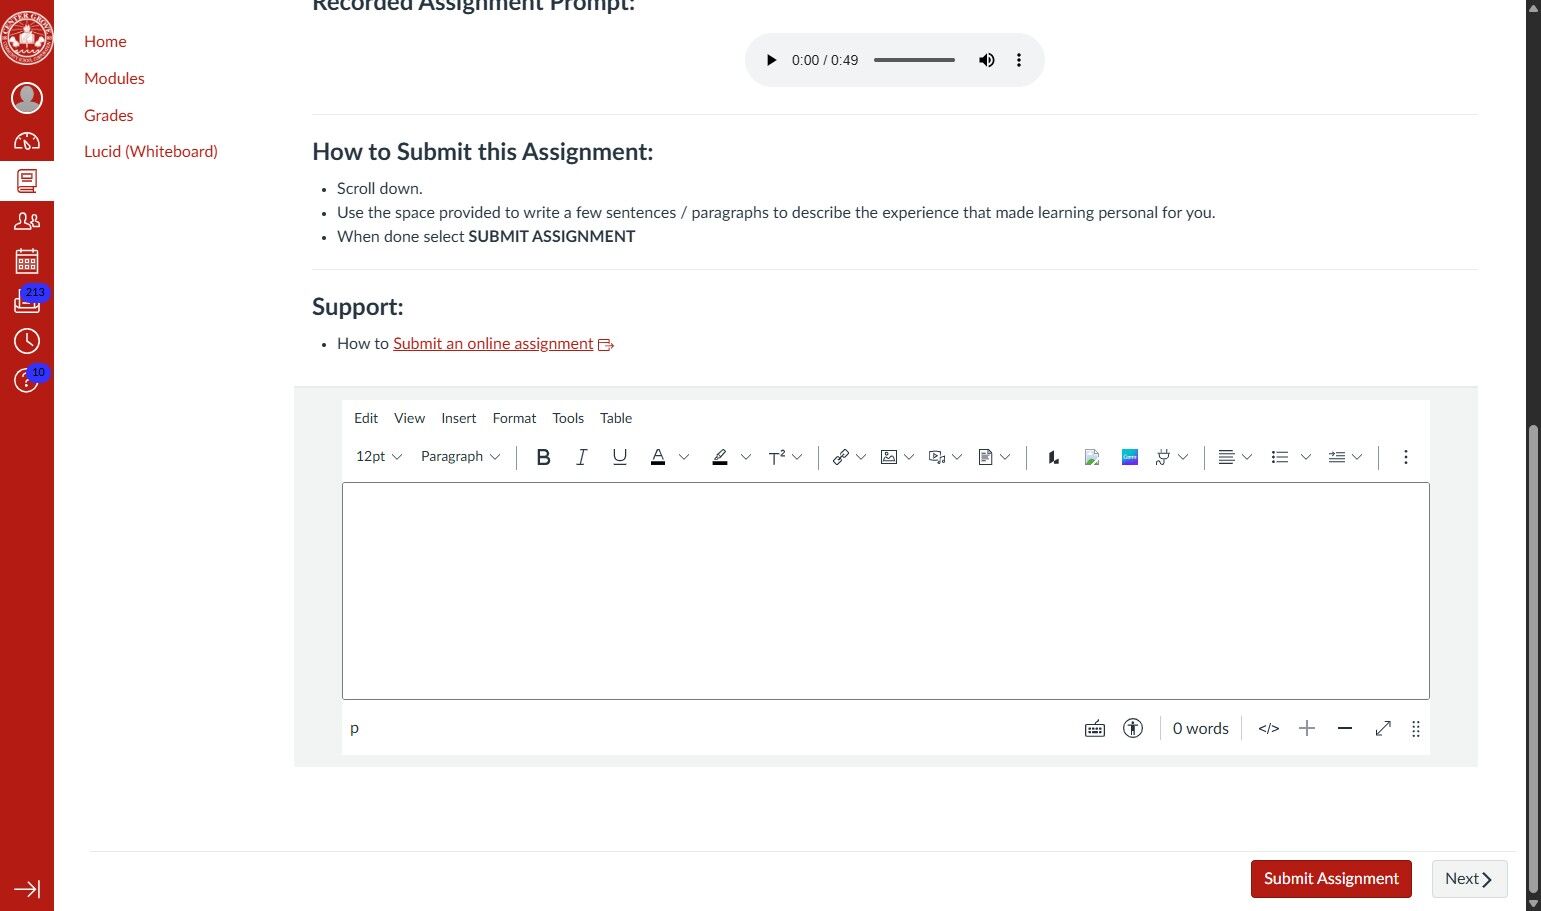Select the Dashboard icon in the sidebar
1541x911 pixels.
[x=27, y=140]
